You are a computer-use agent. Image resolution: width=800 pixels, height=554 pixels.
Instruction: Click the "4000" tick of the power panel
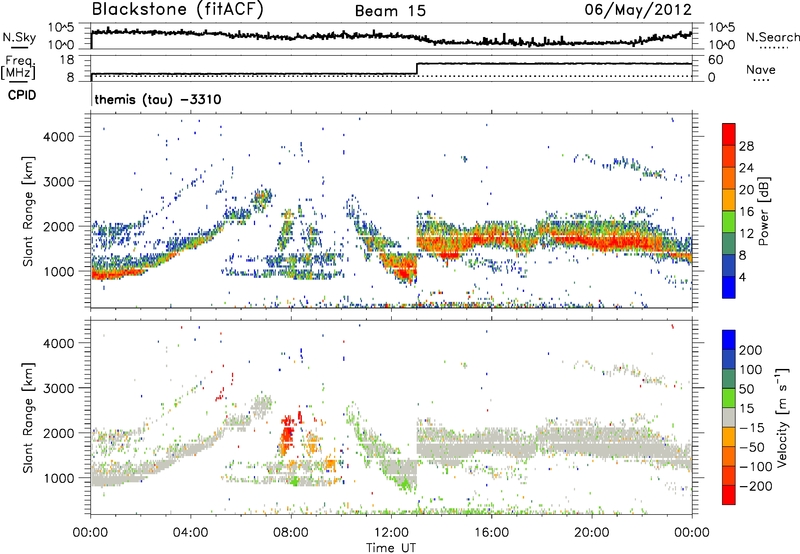[x=59, y=137]
